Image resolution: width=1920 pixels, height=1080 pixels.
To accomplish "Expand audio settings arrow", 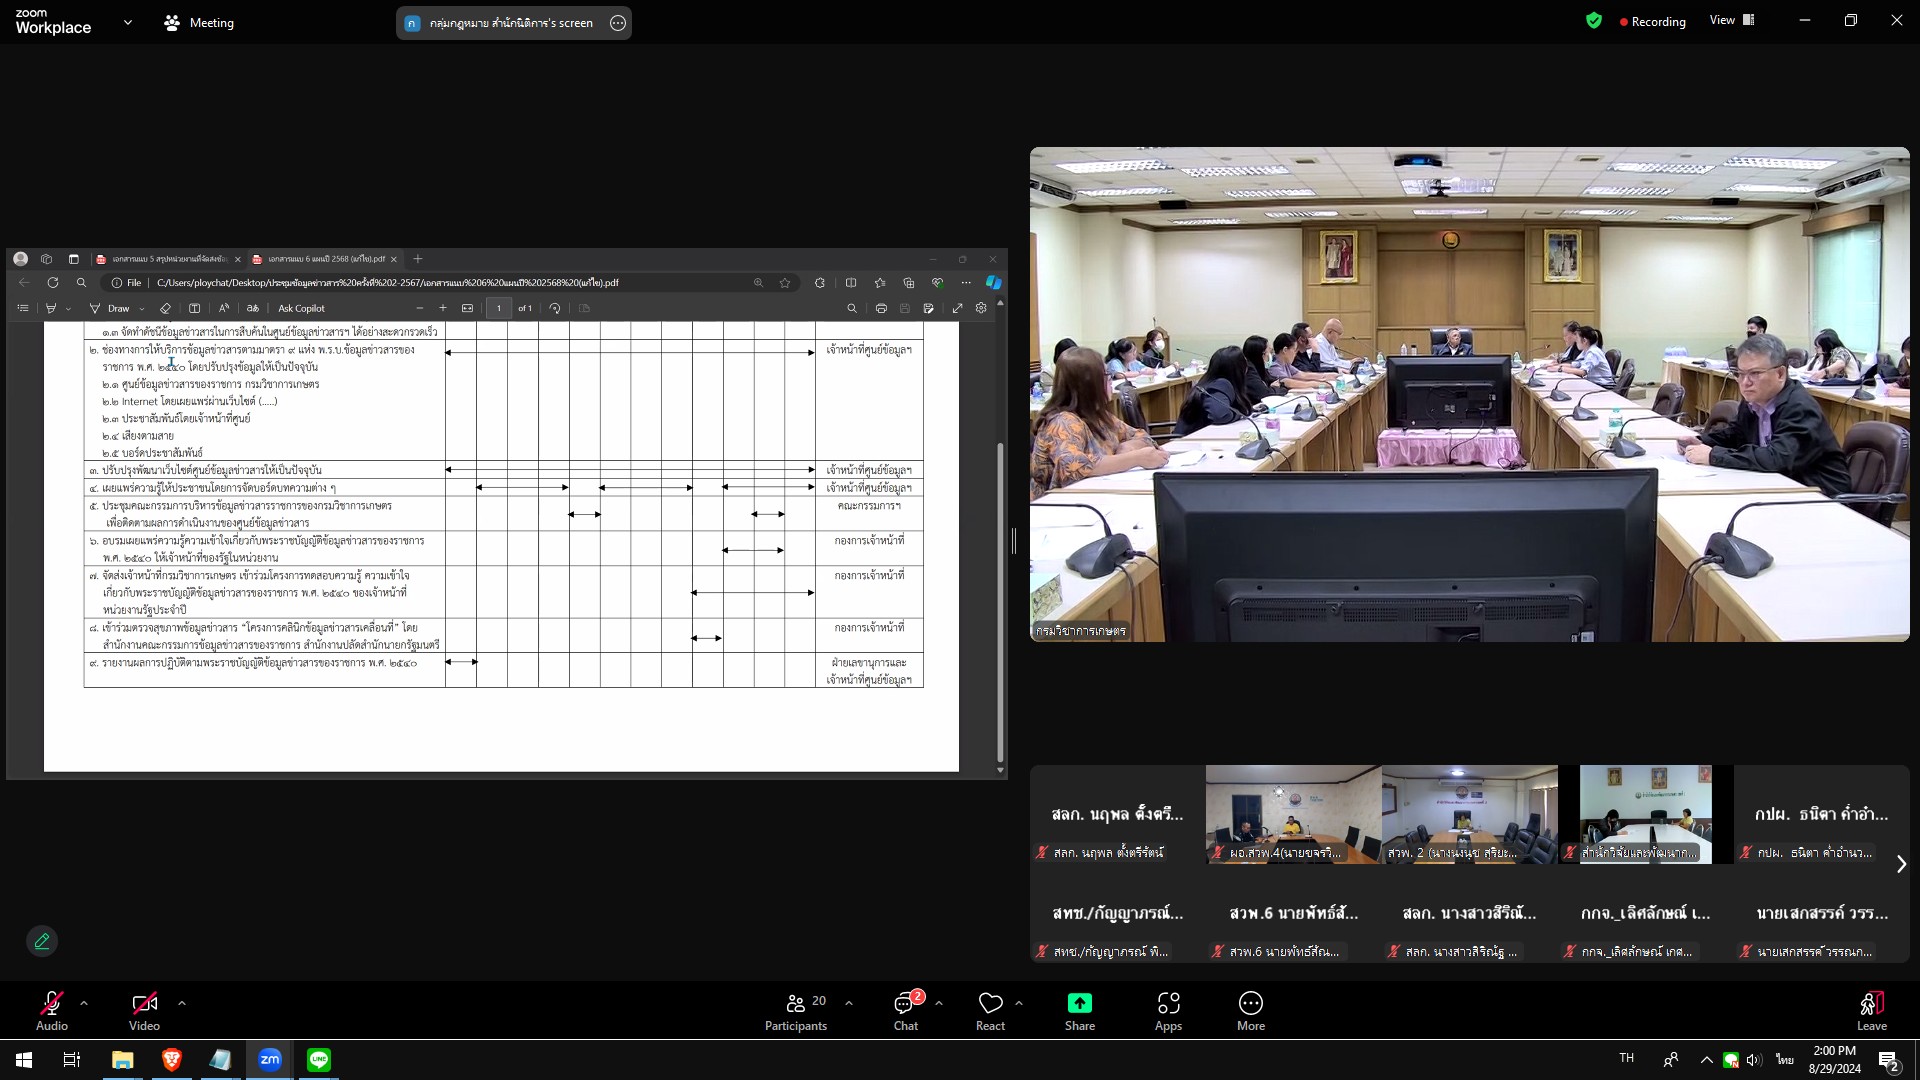I will click(x=84, y=1002).
